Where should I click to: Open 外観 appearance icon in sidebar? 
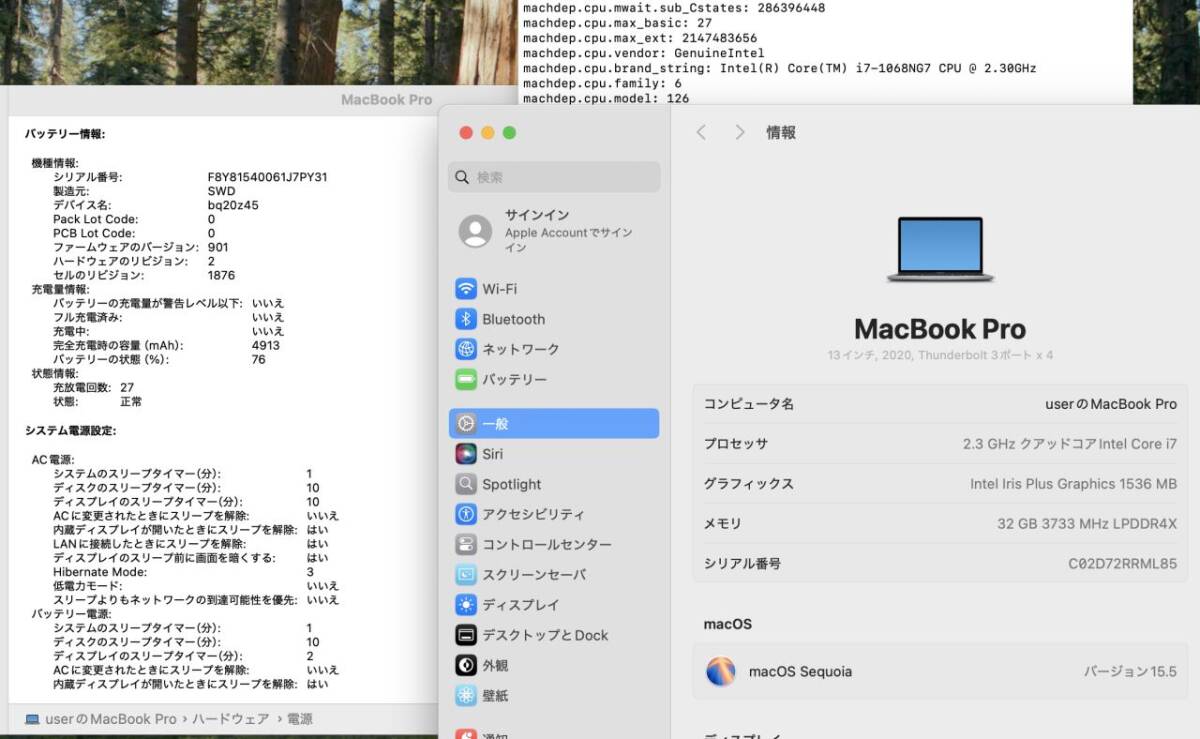coord(466,665)
